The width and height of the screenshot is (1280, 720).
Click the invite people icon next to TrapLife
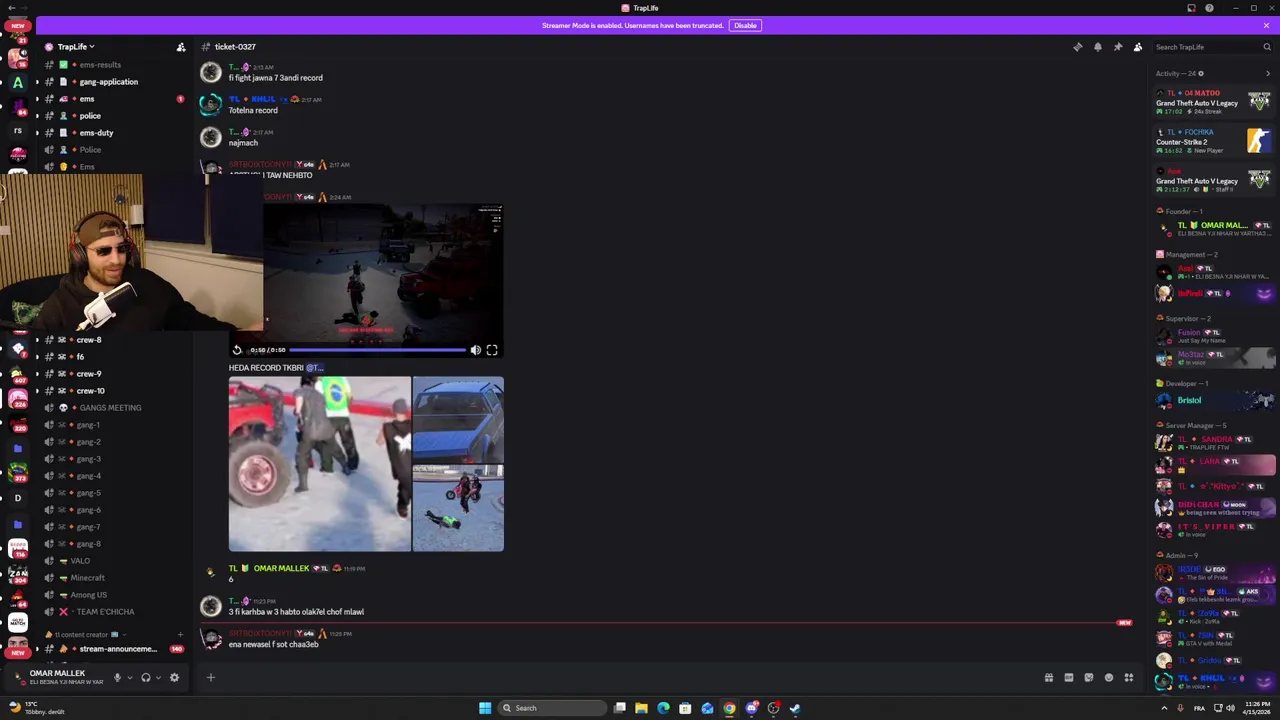point(181,47)
